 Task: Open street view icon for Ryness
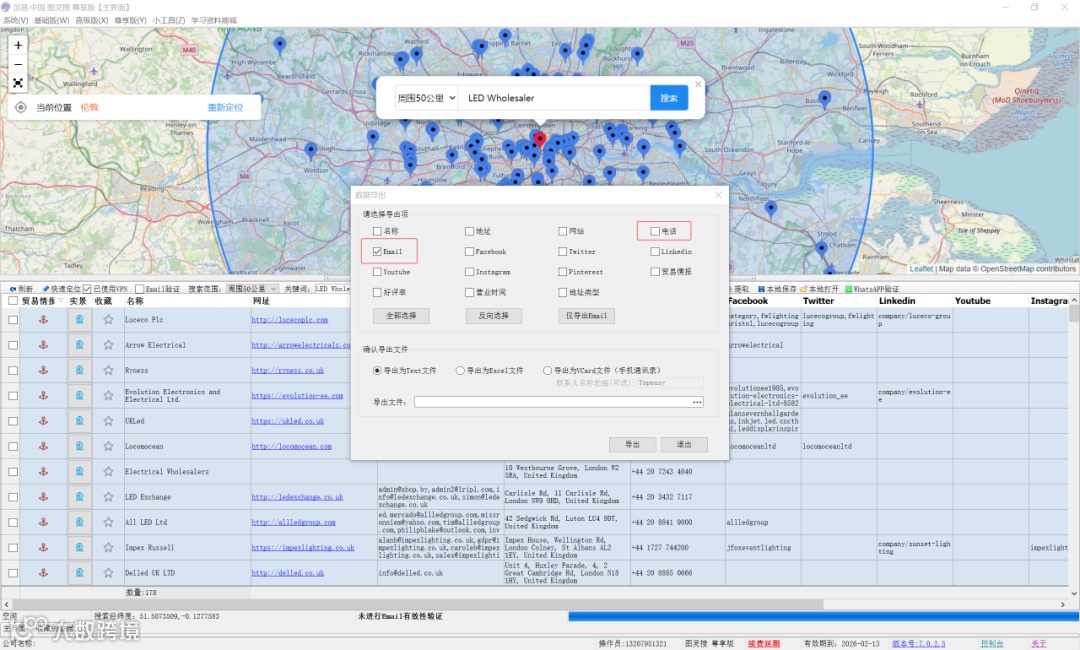(79, 370)
